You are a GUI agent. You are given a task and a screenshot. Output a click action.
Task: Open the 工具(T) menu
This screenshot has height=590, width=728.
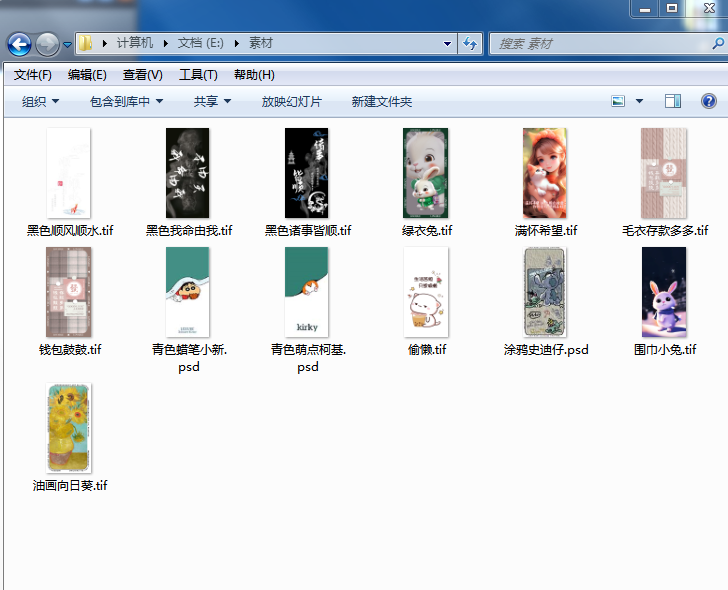click(198, 75)
